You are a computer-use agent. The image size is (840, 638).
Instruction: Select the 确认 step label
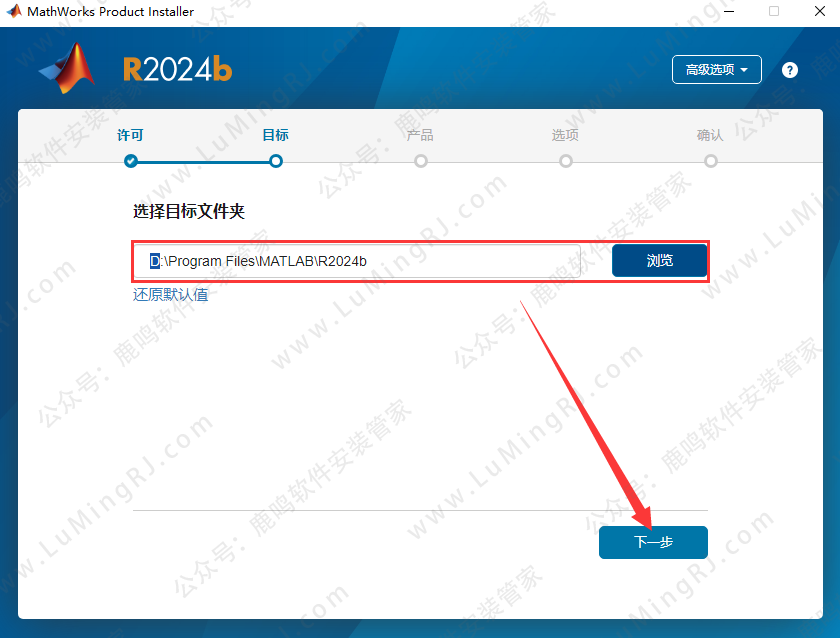click(710, 135)
